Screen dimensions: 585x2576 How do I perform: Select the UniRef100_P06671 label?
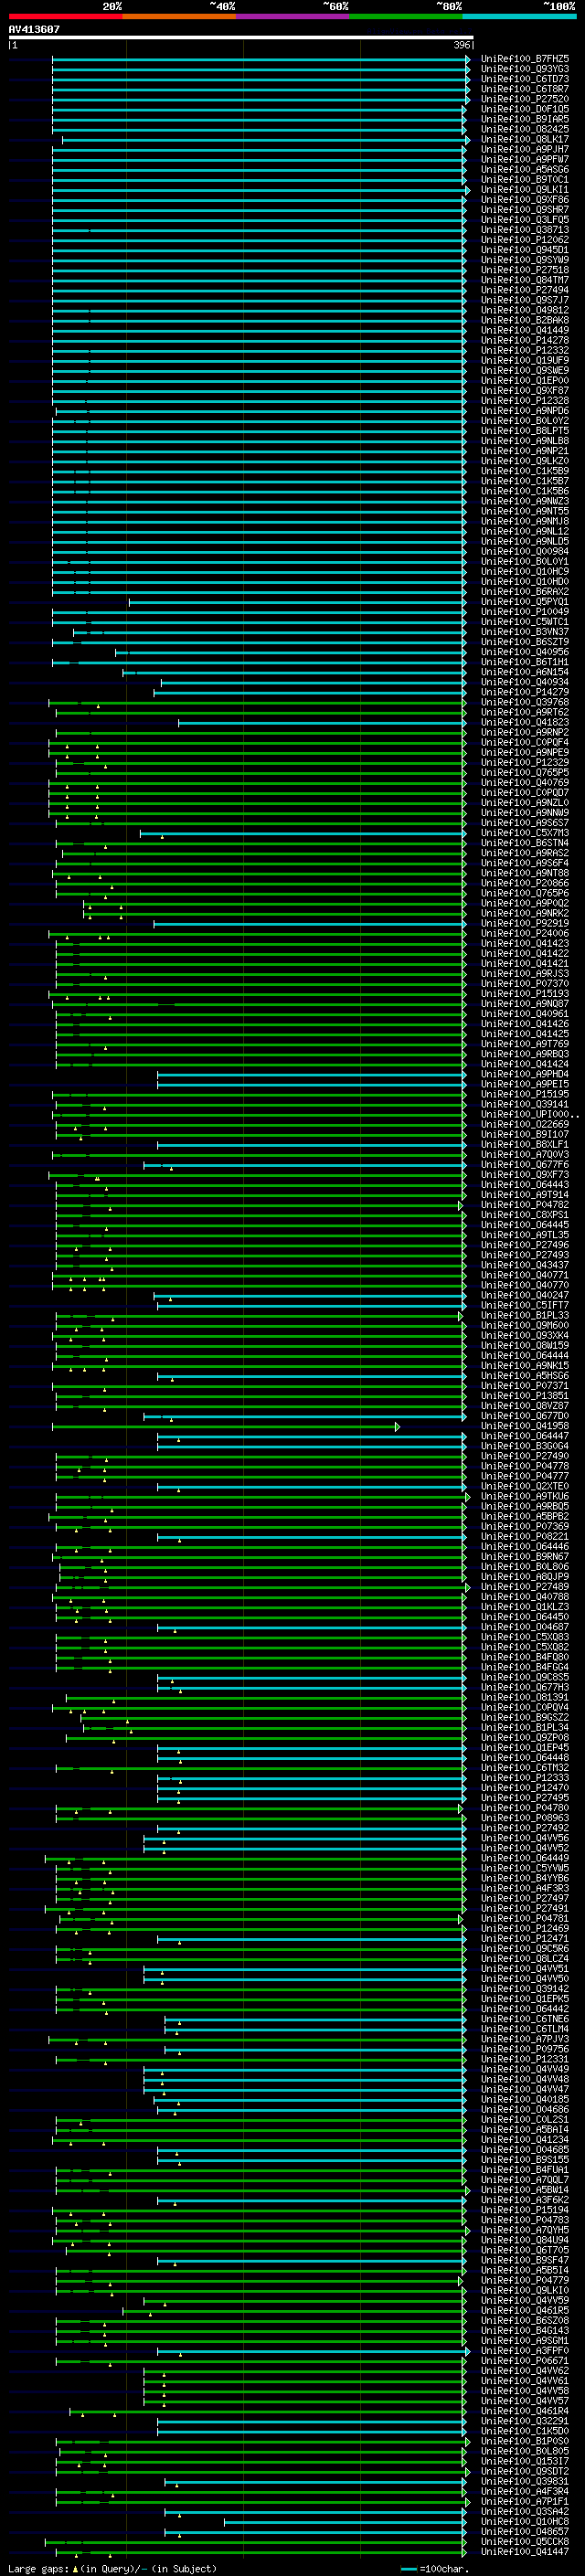(525, 2361)
